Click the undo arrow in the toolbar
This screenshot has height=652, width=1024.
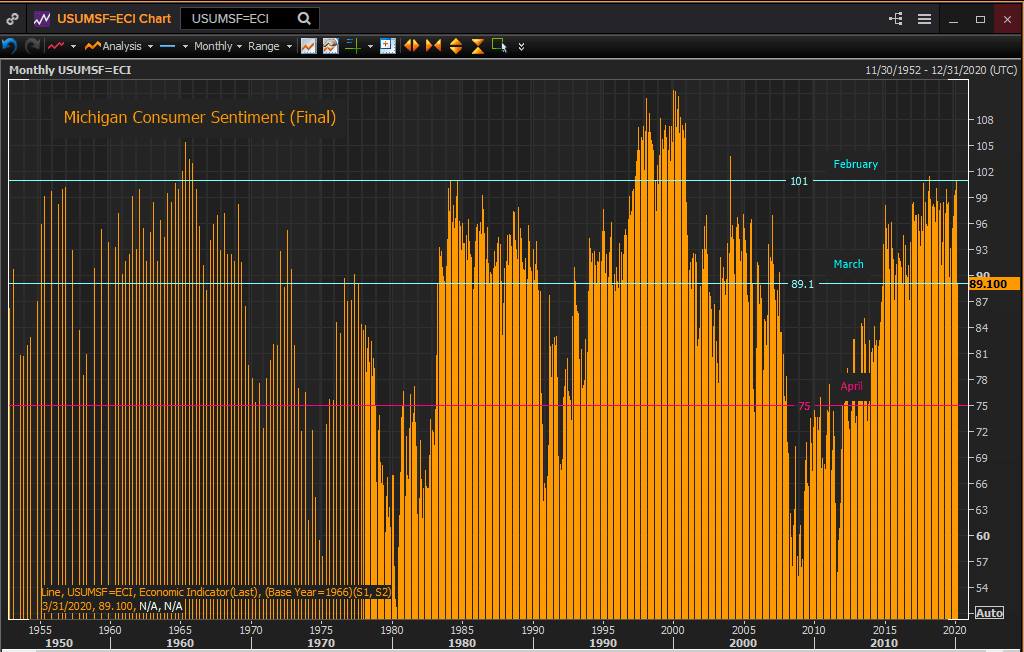click(10, 46)
